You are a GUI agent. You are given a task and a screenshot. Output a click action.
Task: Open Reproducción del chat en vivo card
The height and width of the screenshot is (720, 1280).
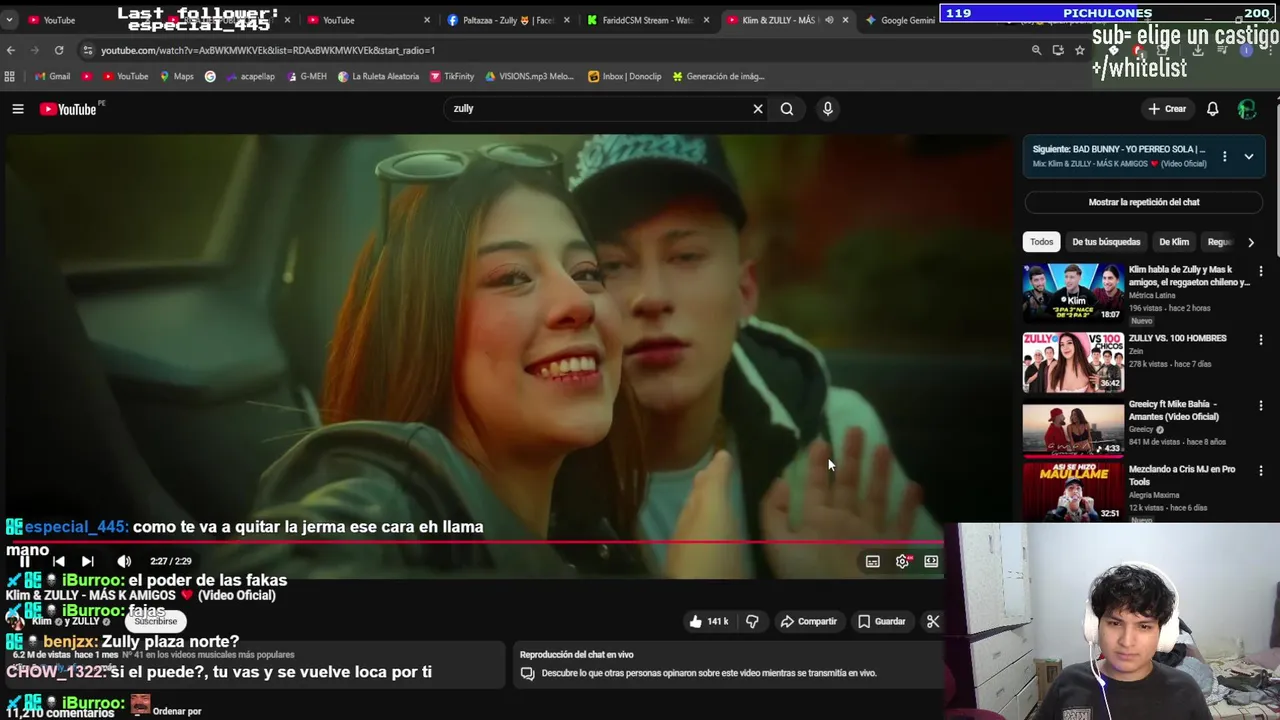[730, 664]
